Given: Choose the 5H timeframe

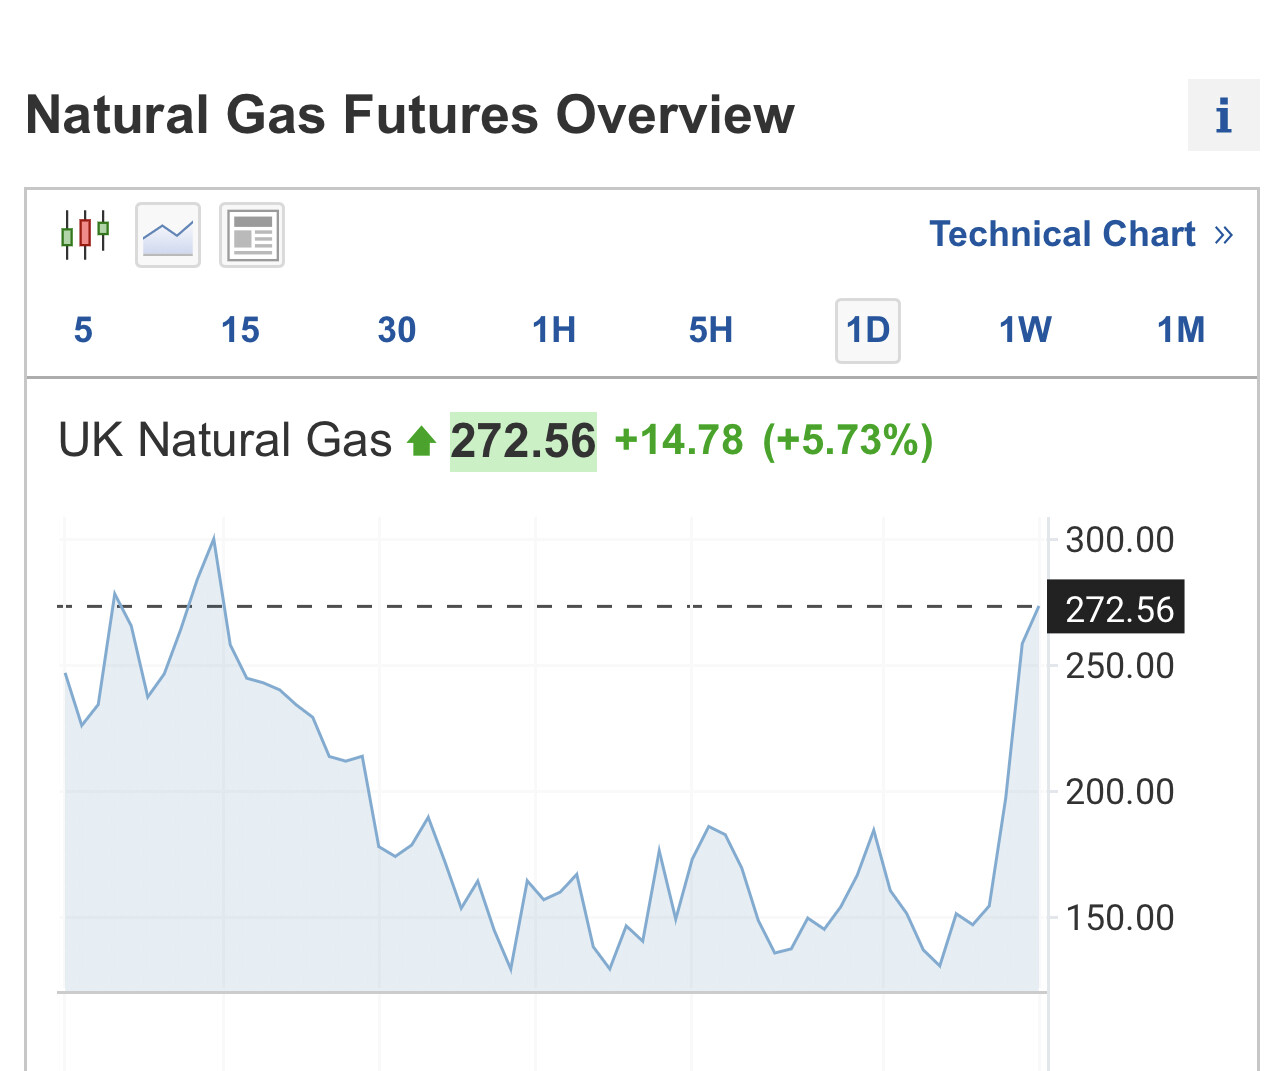Looking at the screenshot, I should coord(711,330).
